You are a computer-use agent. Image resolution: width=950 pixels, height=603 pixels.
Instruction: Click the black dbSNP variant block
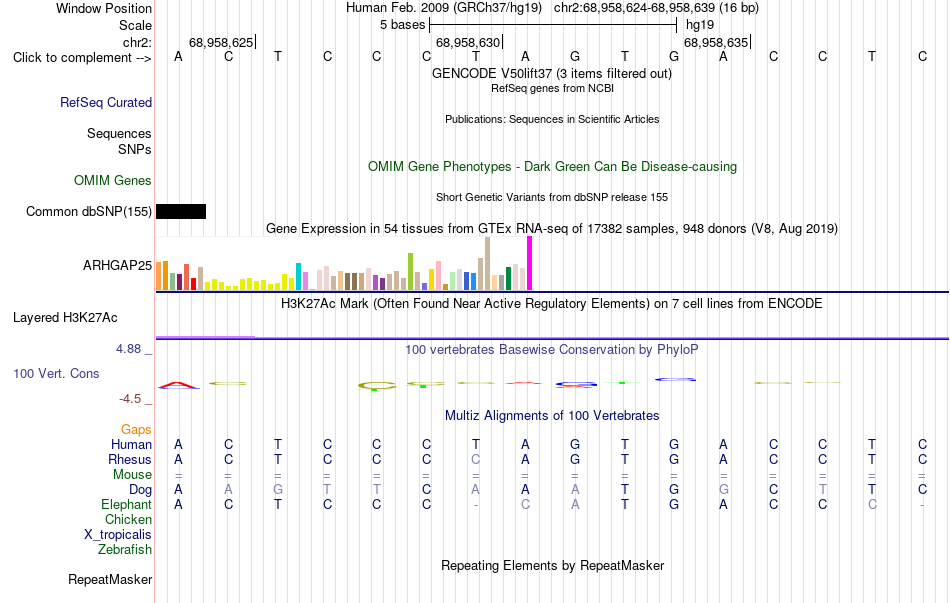[x=181, y=212]
